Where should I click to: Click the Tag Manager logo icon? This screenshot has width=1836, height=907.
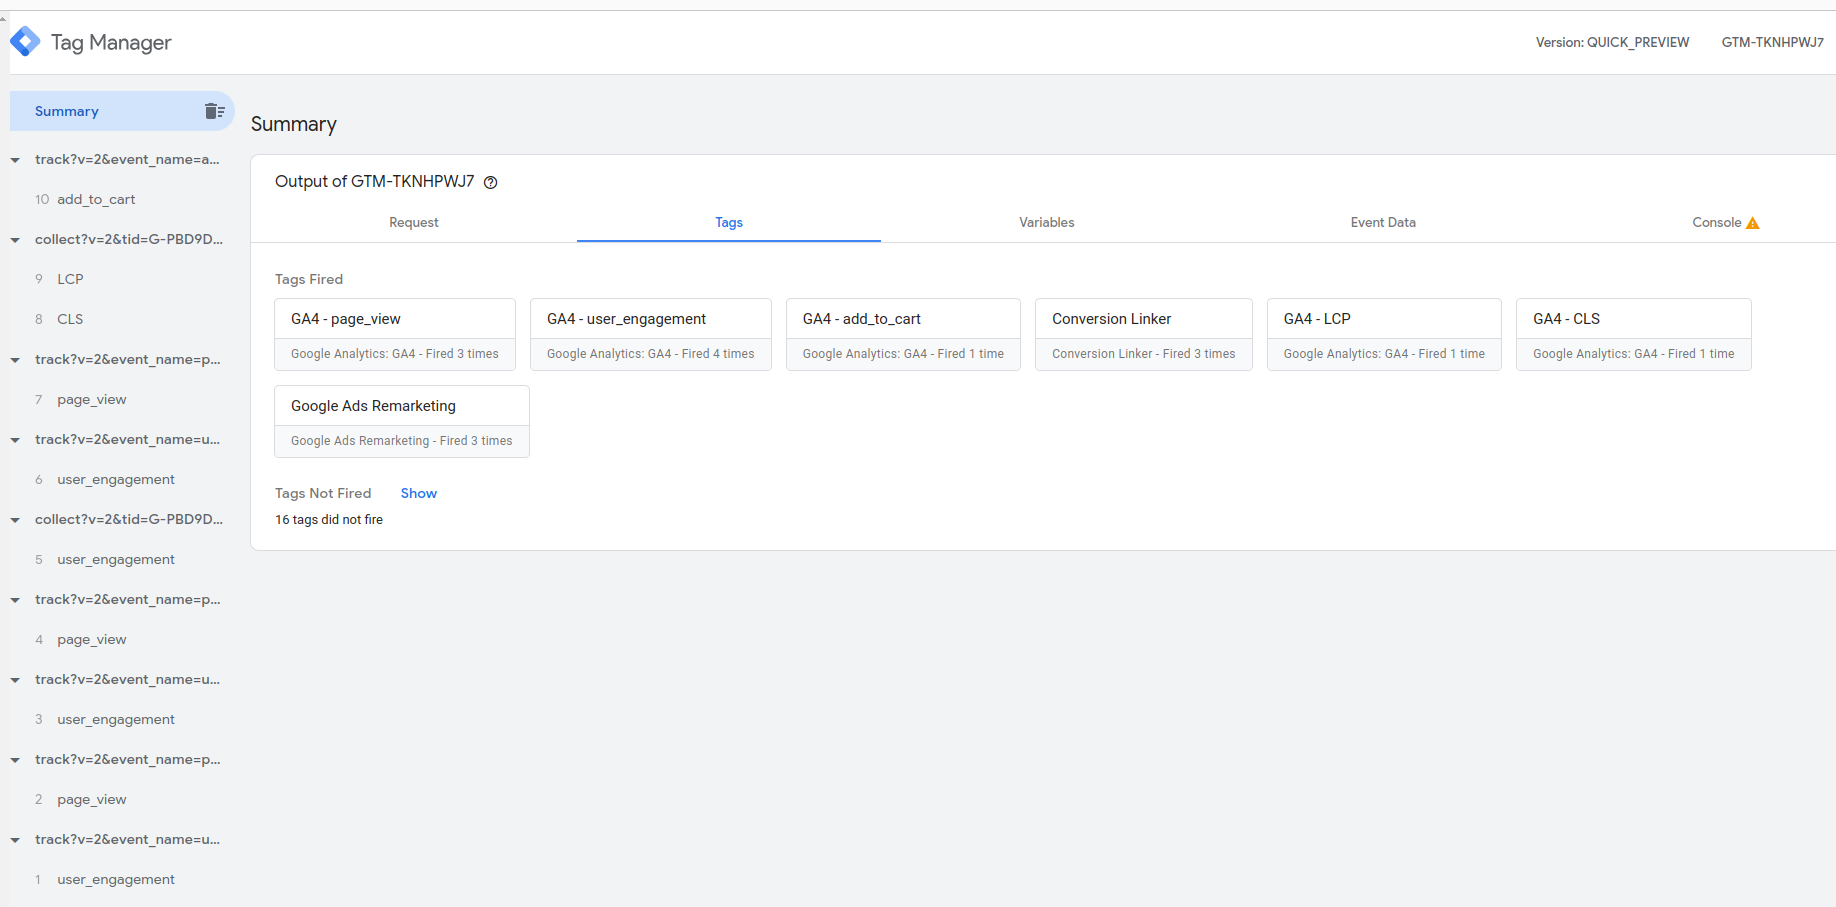(x=25, y=42)
